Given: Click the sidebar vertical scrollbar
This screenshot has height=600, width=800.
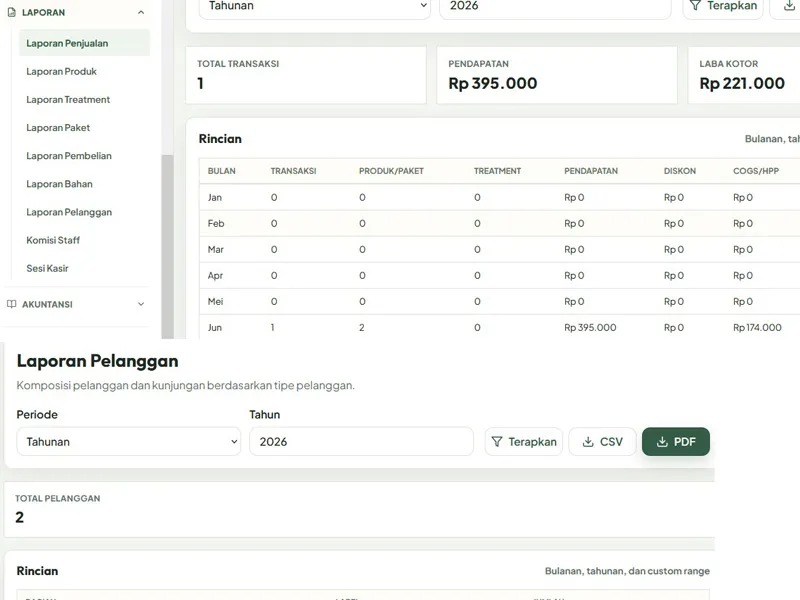Looking at the screenshot, I should (167, 246).
